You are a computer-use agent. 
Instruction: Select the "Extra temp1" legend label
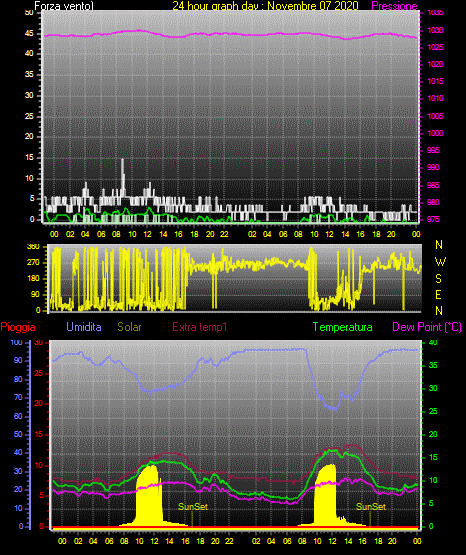[x=200, y=327]
